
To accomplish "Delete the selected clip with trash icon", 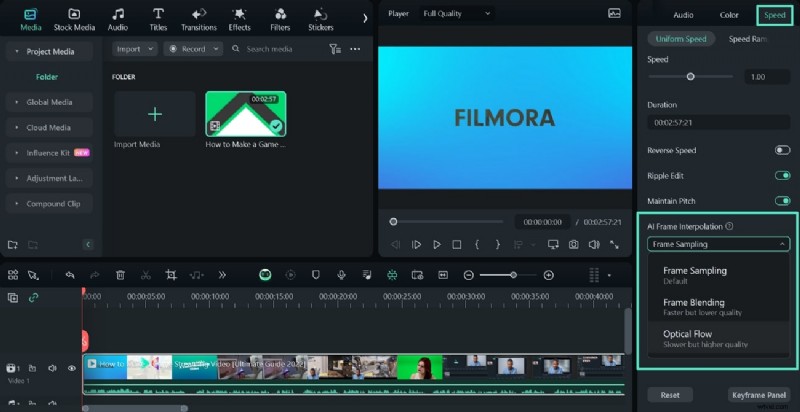I will pyautogui.click(x=120, y=275).
